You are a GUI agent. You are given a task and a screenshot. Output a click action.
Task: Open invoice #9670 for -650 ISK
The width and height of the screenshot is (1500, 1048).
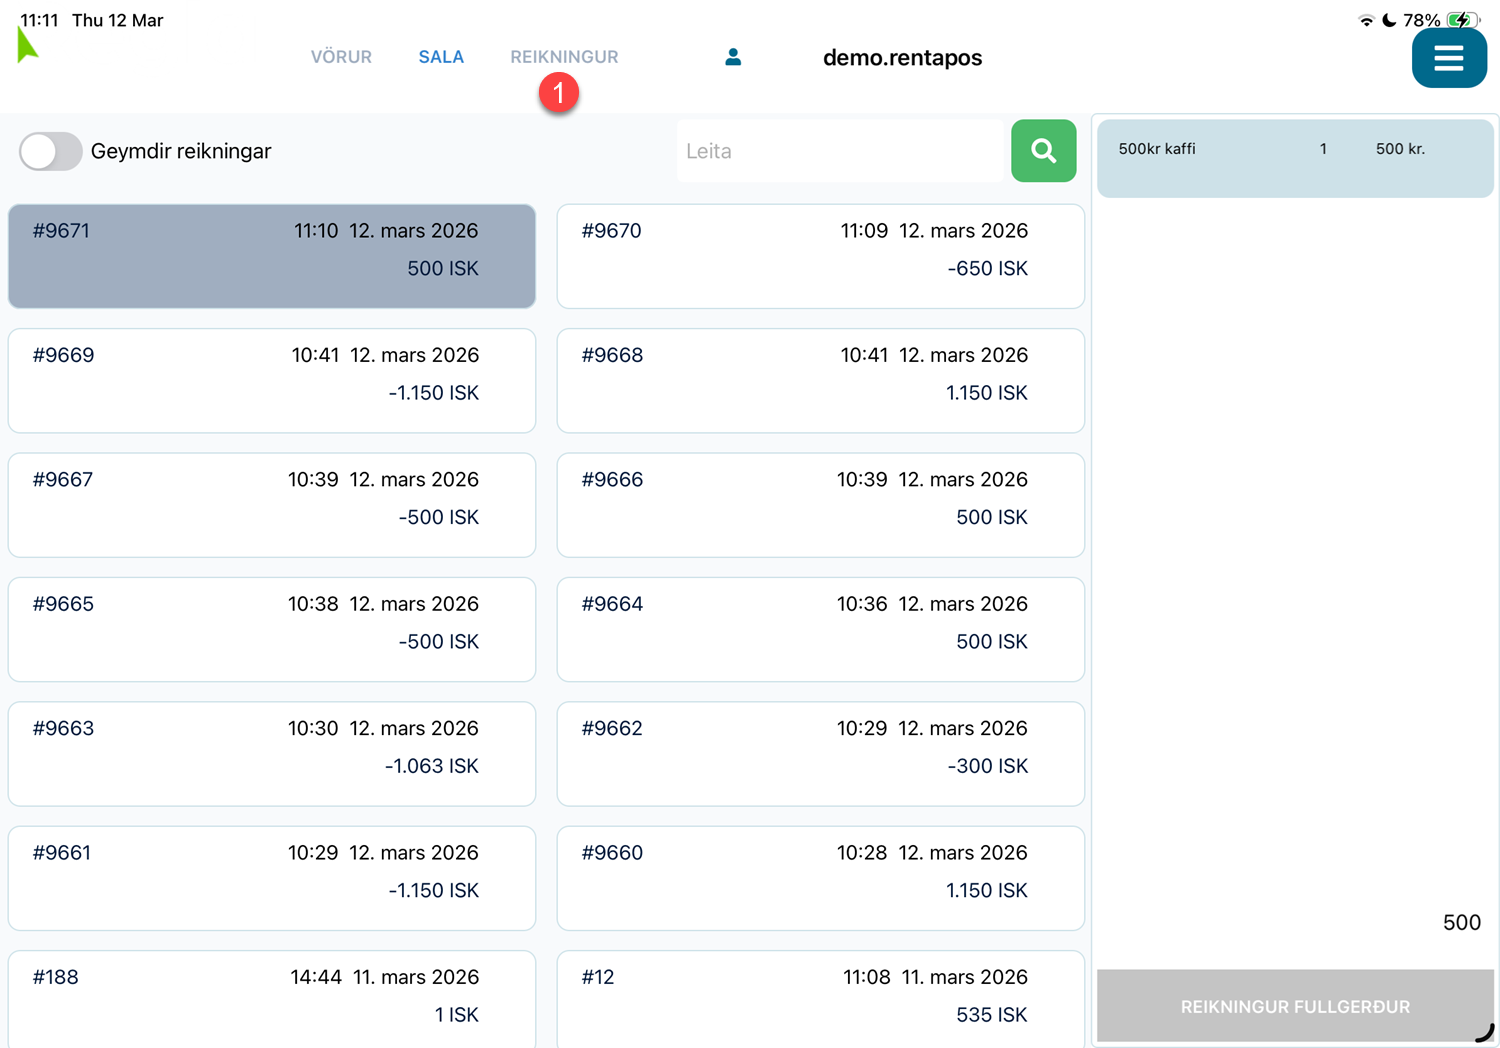(x=820, y=256)
